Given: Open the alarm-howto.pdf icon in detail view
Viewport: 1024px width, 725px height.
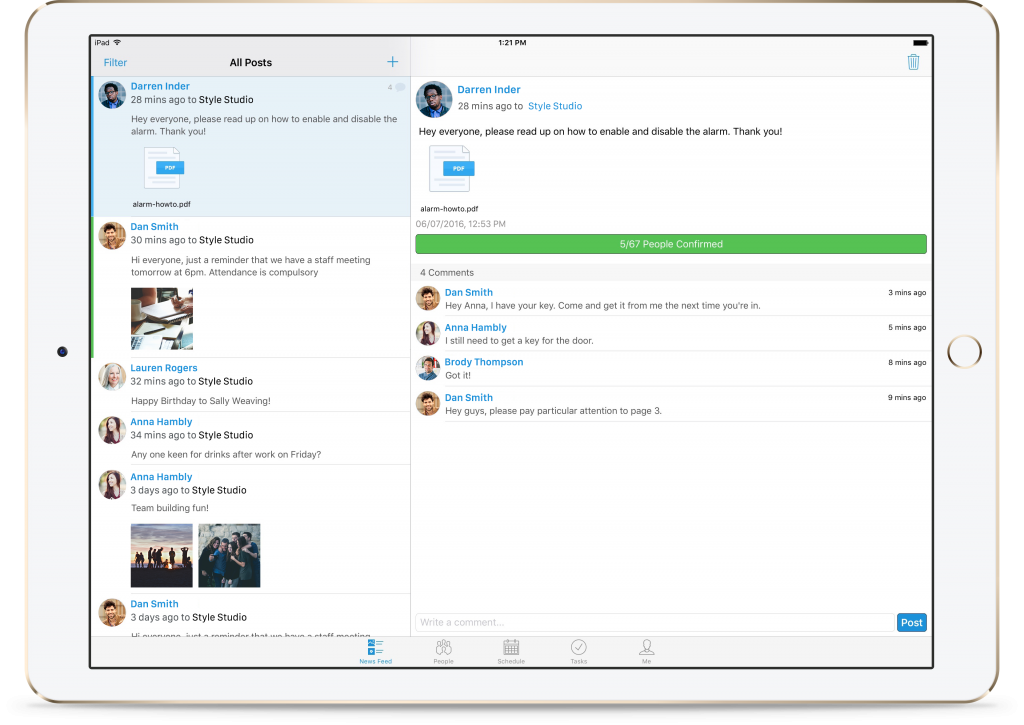Looking at the screenshot, I should coord(451,169).
